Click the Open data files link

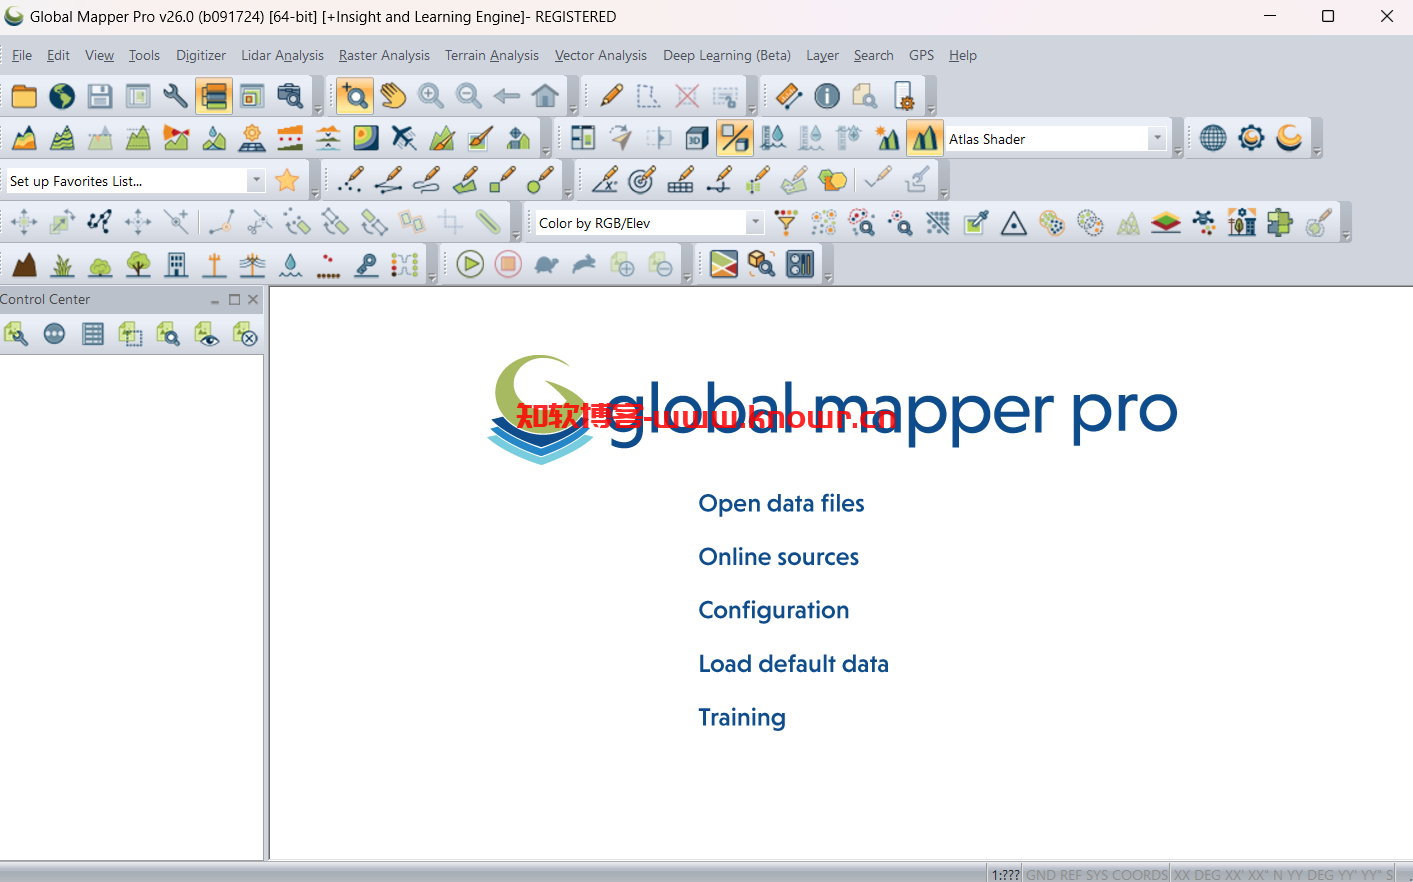[x=781, y=503]
